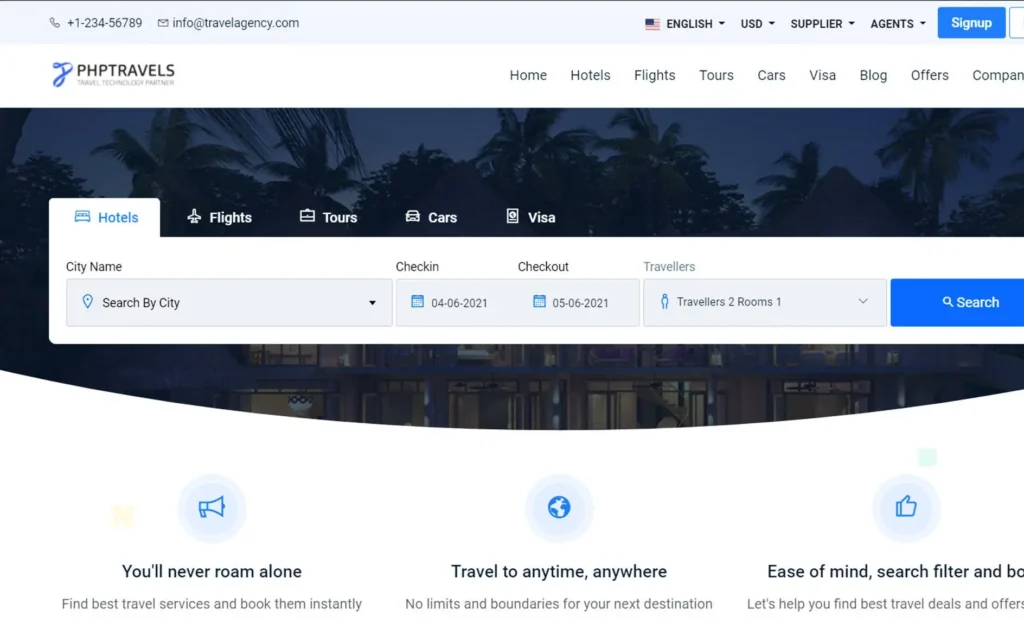Click 'No limits and boundaries for your next destination'
1024x629 pixels.
(559, 604)
